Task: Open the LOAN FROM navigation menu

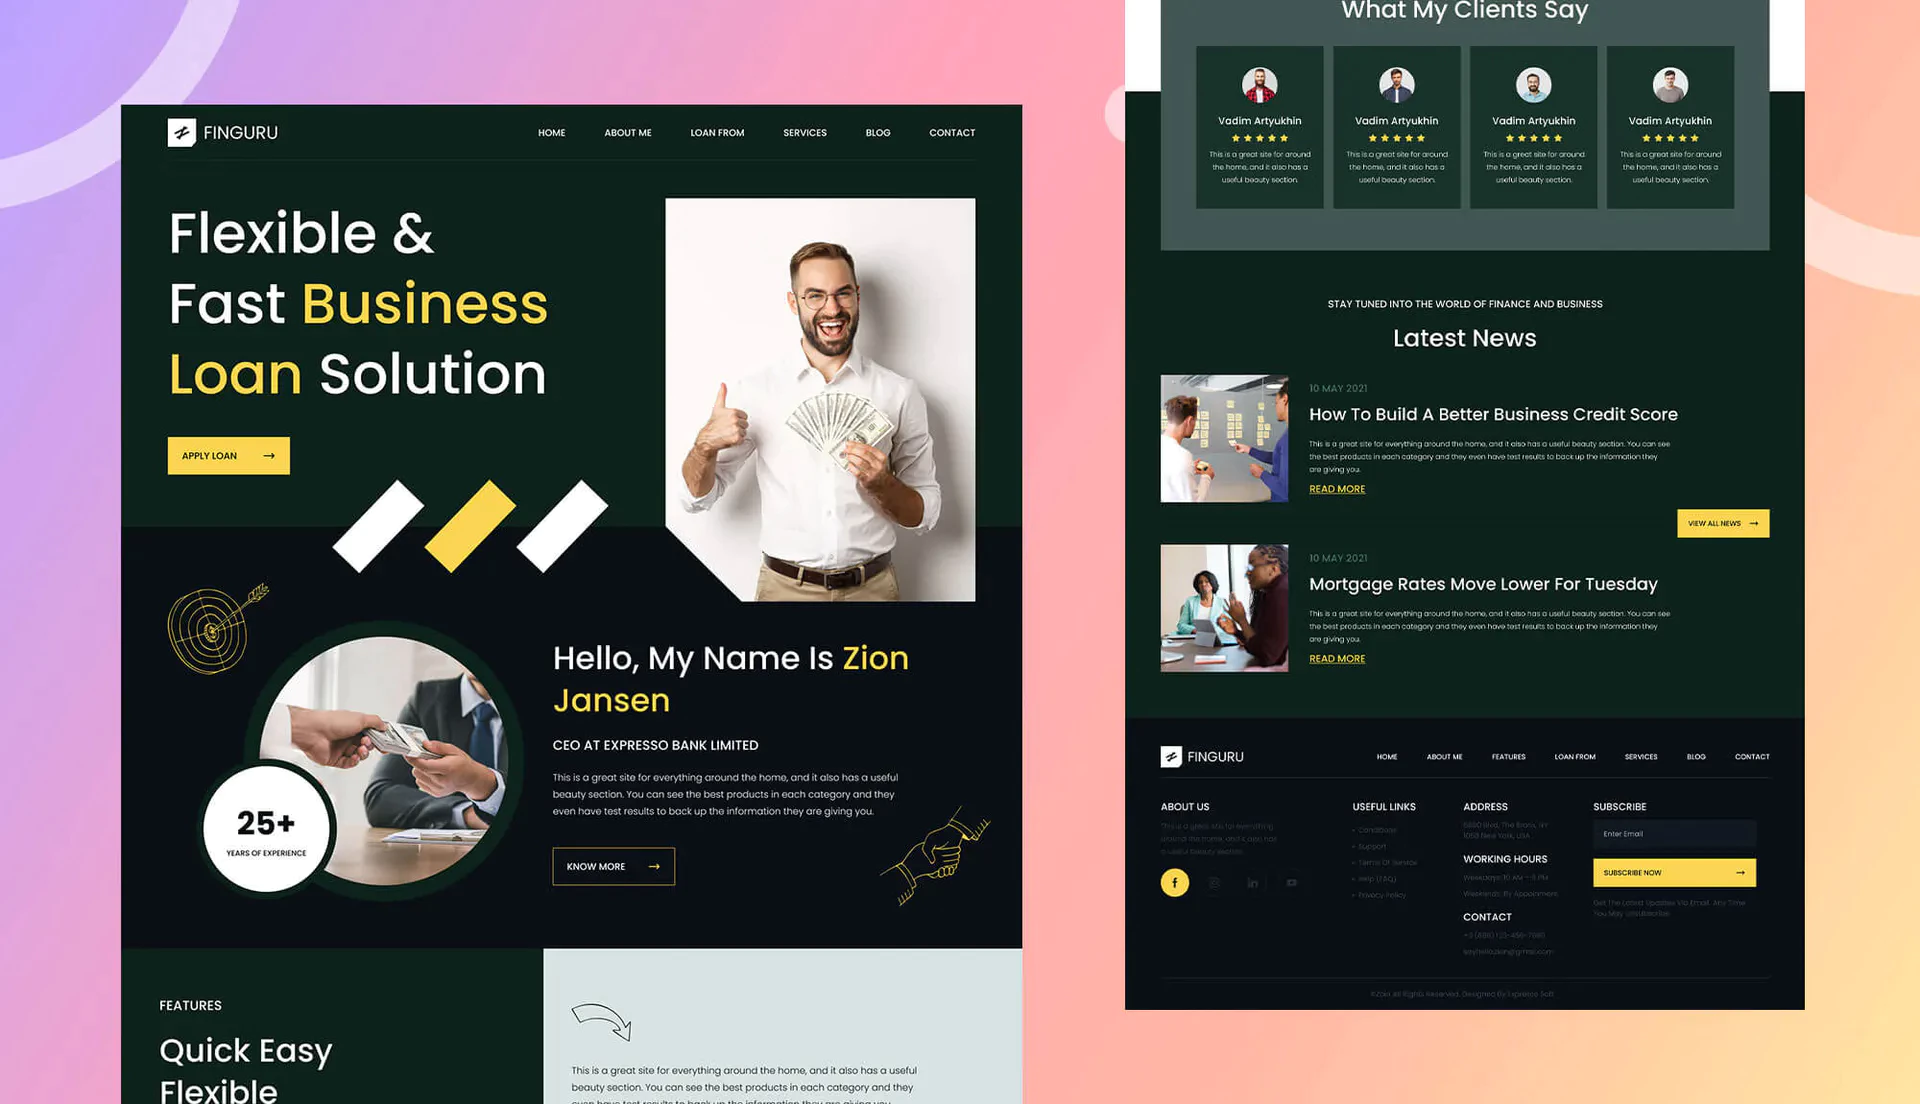Action: (717, 132)
